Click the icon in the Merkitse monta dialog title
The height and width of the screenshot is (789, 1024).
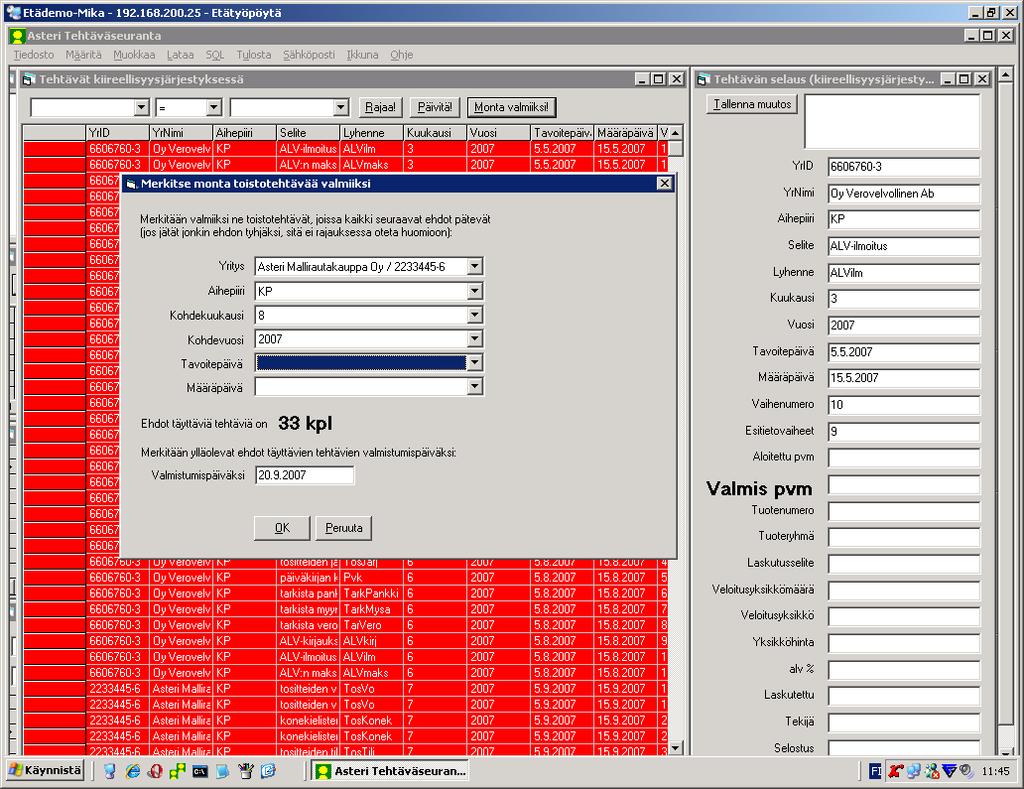point(131,184)
